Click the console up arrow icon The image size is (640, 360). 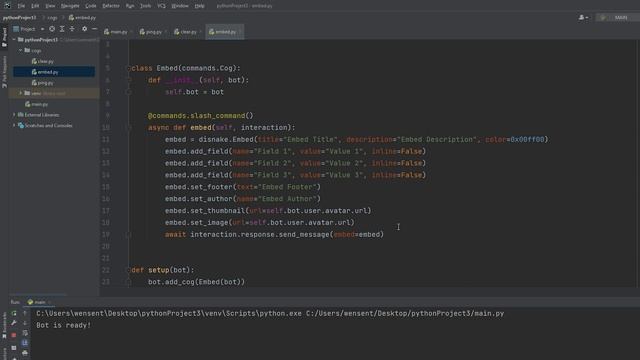click(25, 313)
